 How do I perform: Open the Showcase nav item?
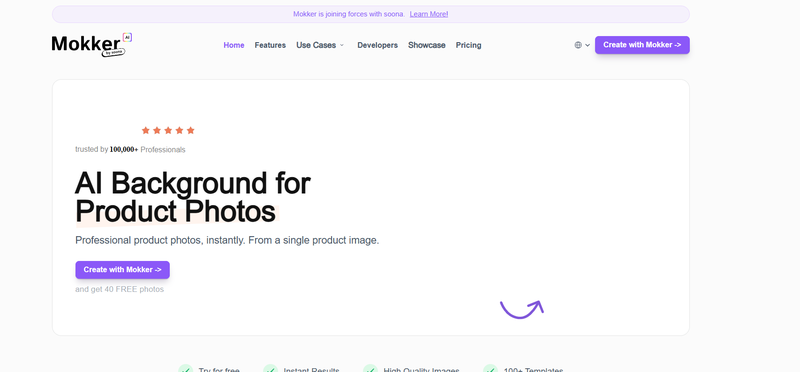coord(427,45)
